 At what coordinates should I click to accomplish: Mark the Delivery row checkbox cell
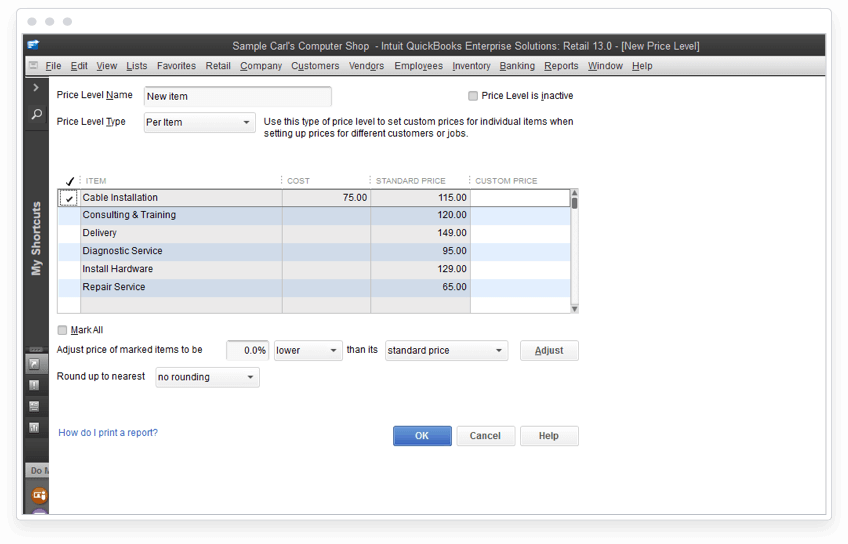tap(69, 233)
